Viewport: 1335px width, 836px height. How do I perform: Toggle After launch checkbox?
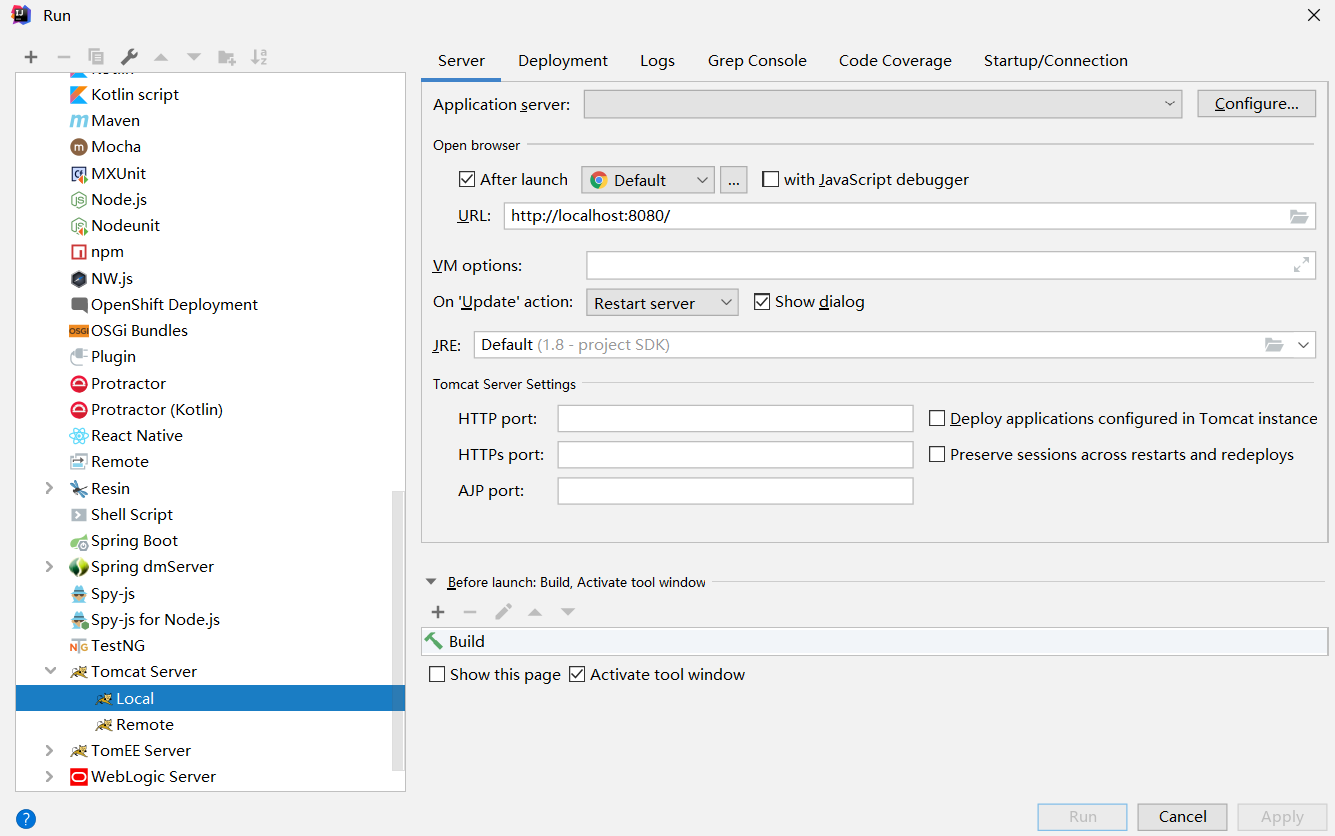(x=466, y=180)
